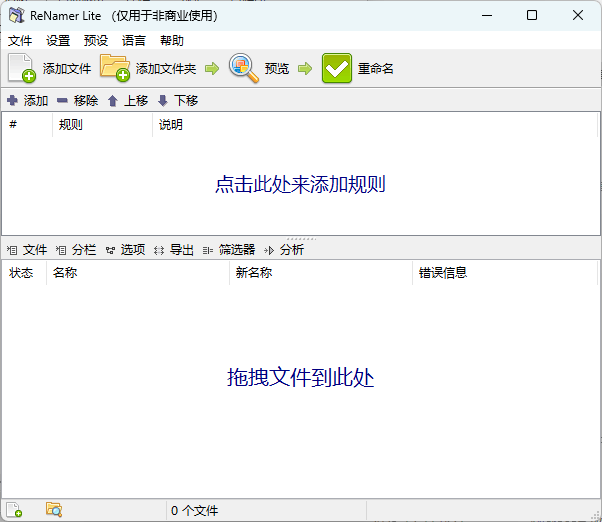Open the 预设 (Presets) menu
The width and height of the screenshot is (602, 522).
click(96, 41)
